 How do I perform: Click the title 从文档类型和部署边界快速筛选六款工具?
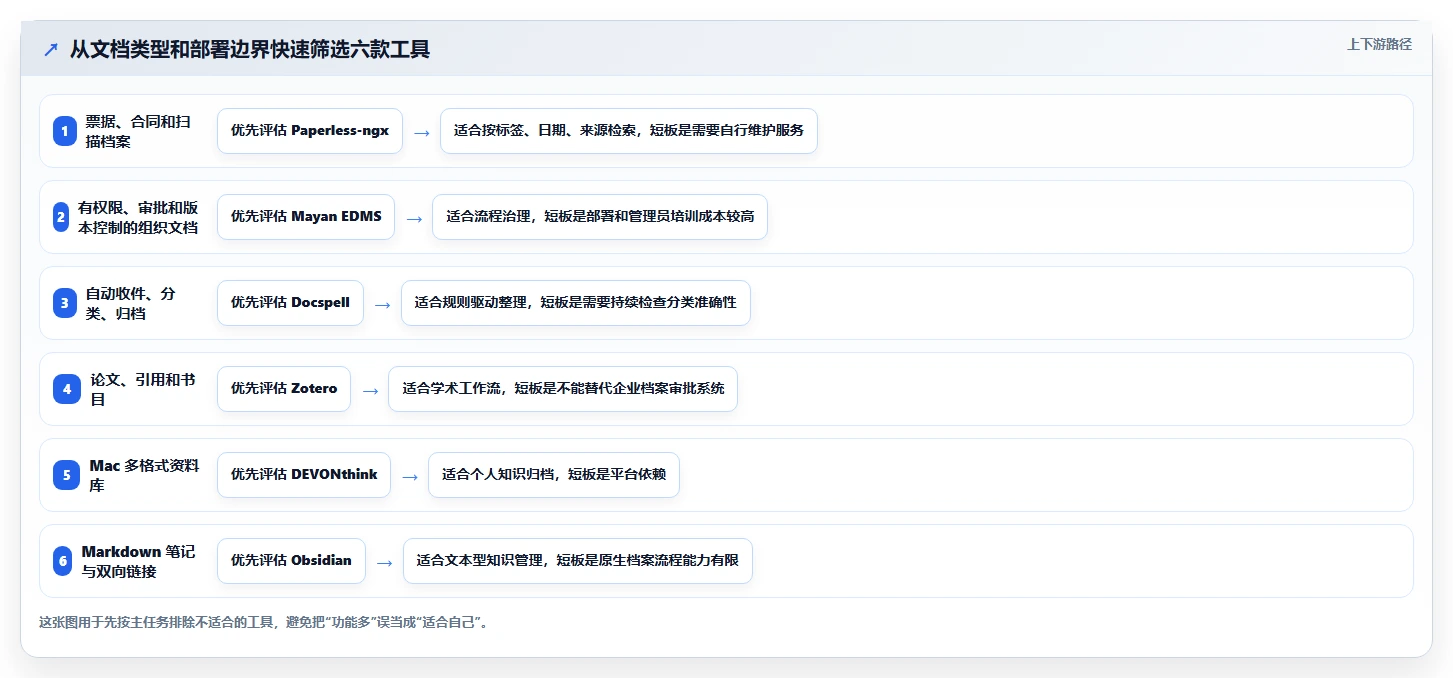(x=250, y=49)
